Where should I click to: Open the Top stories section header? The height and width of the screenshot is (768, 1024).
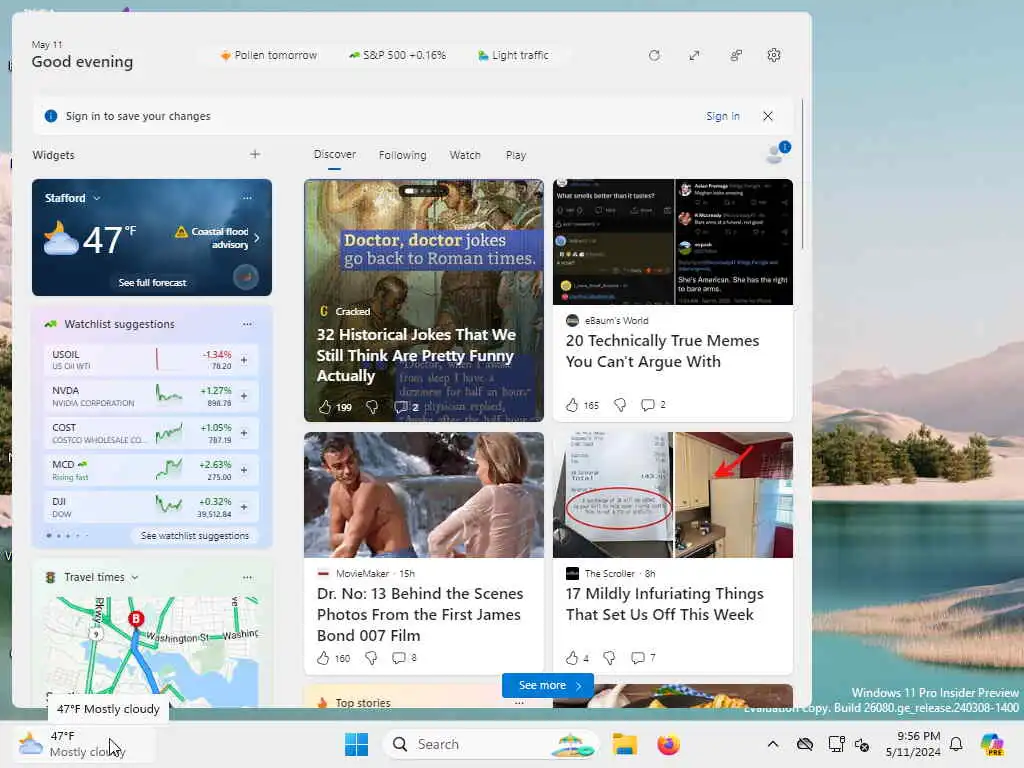(362, 703)
